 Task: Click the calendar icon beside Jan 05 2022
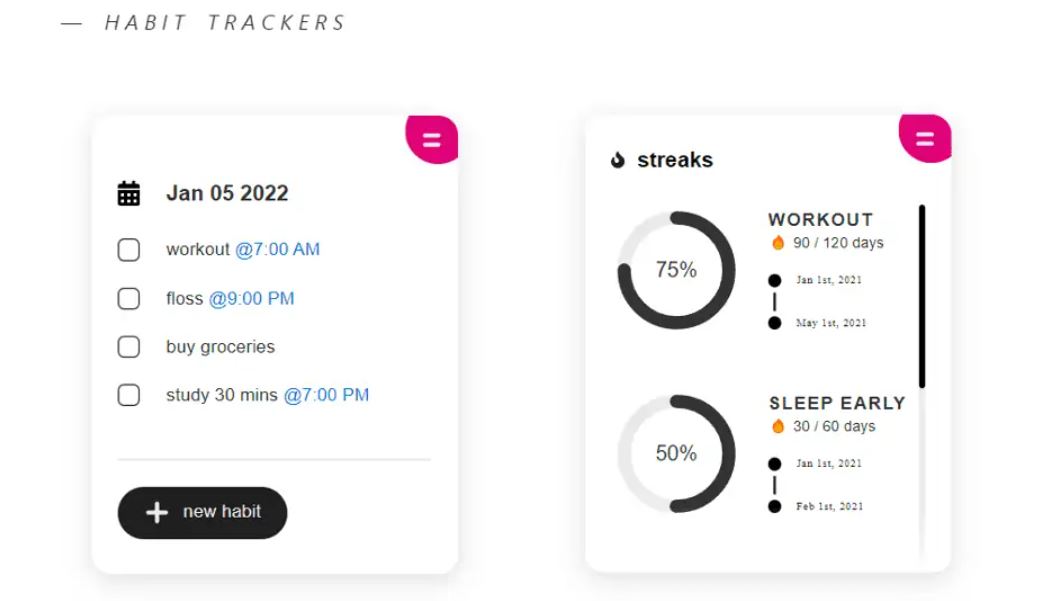tap(129, 194)
